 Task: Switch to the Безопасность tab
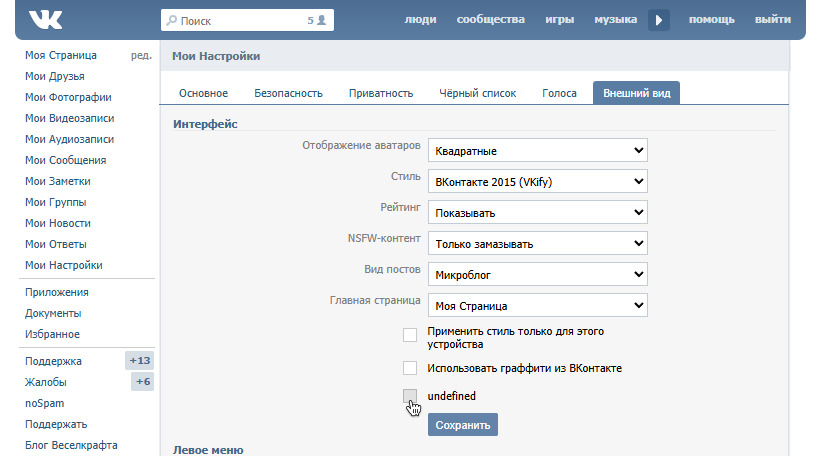click(288, 94)
